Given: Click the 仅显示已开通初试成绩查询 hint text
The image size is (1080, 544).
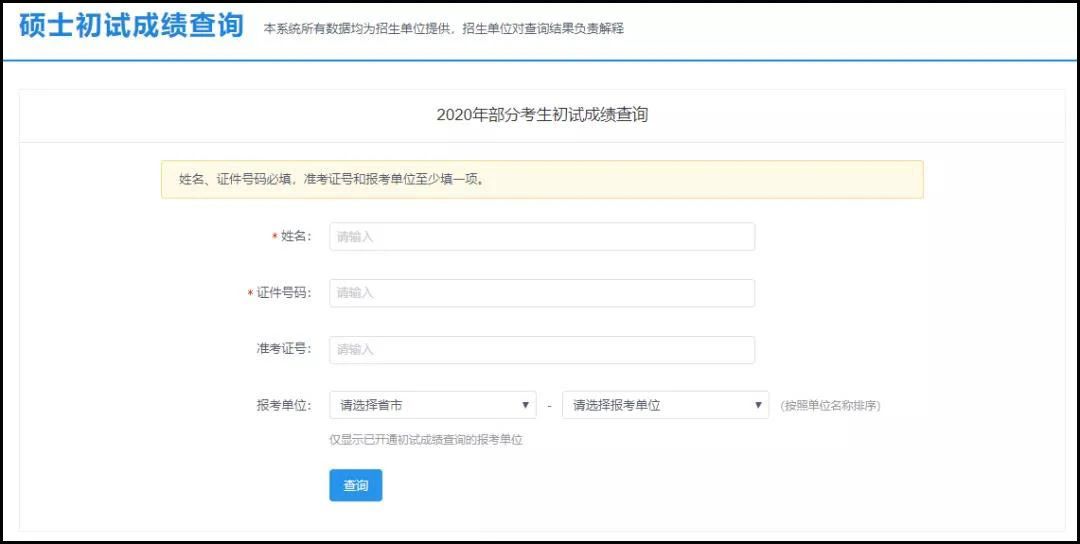Looking at the screenshot, I should point(426,440).
